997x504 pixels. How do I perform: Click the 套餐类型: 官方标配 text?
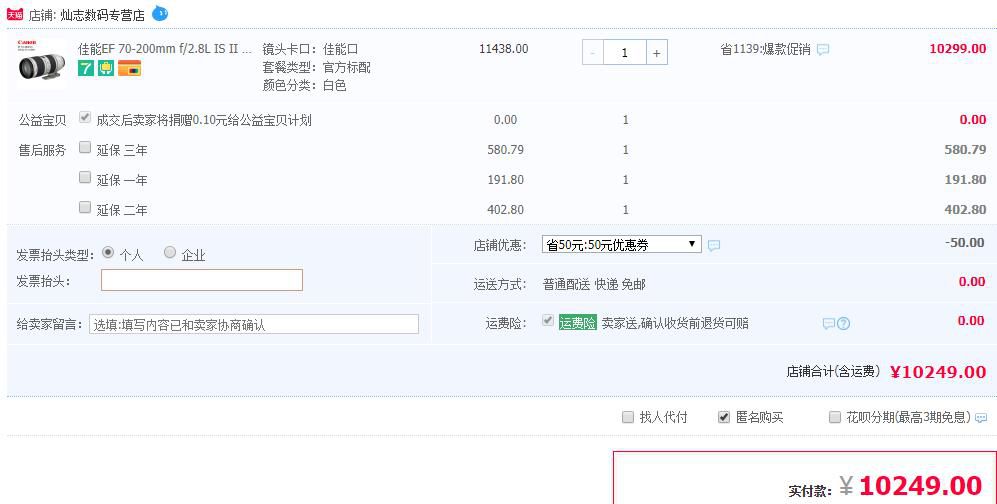[316, 67]
